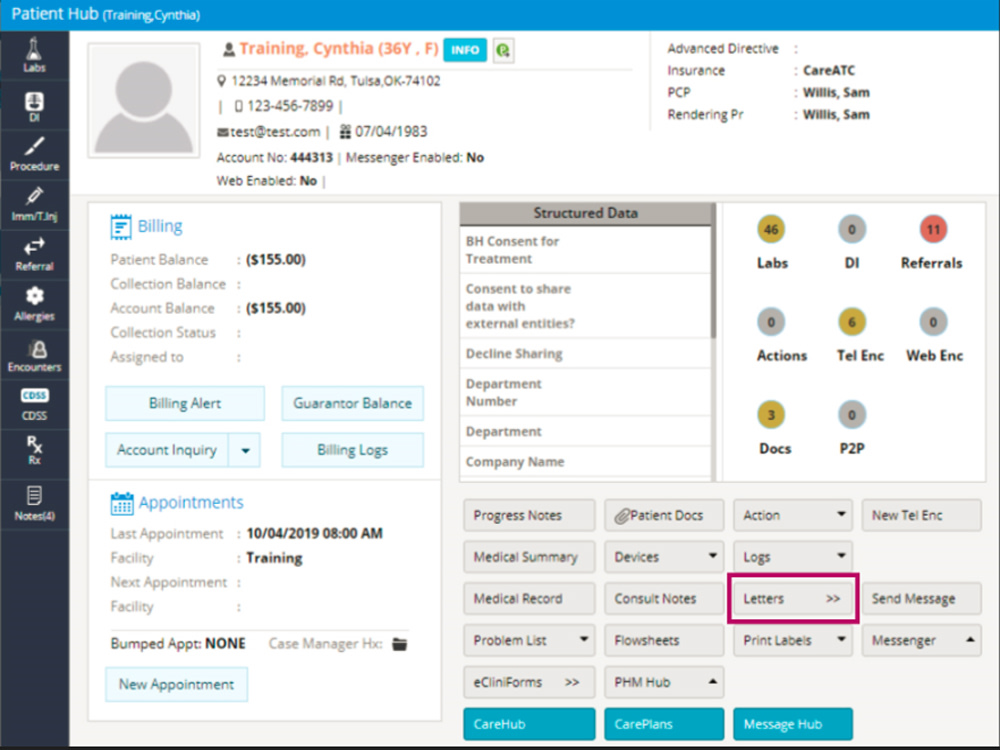
Task: Click the INFO button beside patient name
Action: pyautogui.click(x=465, y=50)
